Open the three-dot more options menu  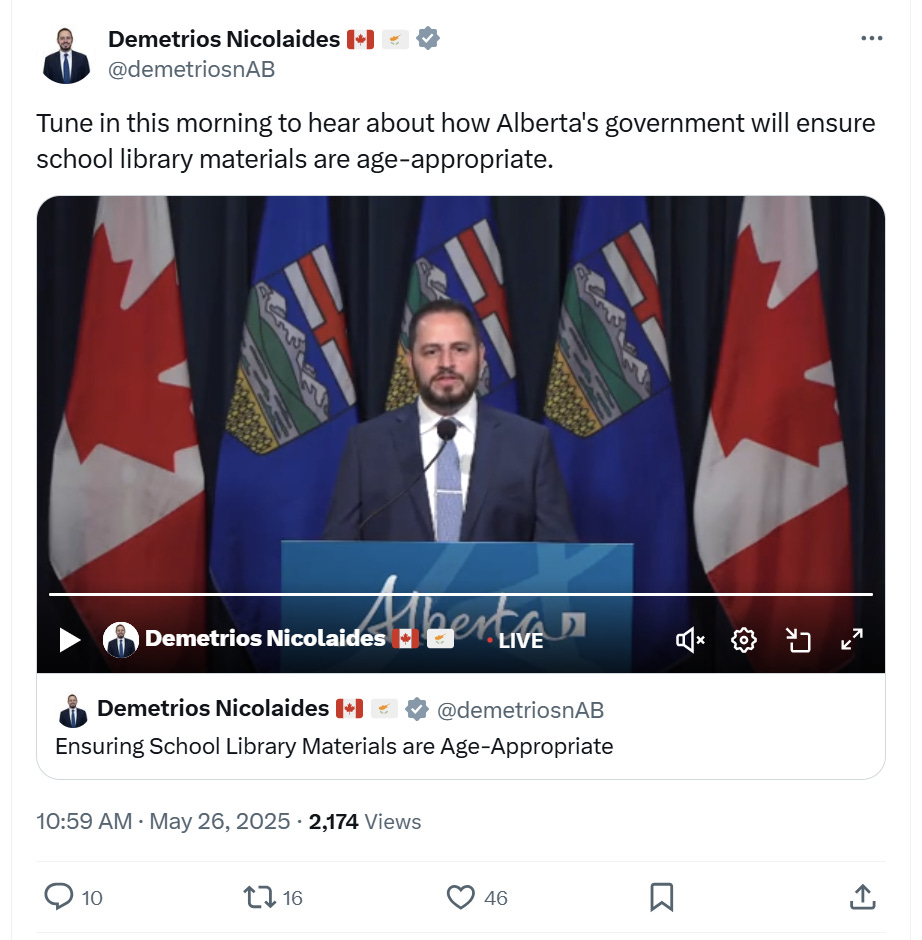[x=871, y=38]
